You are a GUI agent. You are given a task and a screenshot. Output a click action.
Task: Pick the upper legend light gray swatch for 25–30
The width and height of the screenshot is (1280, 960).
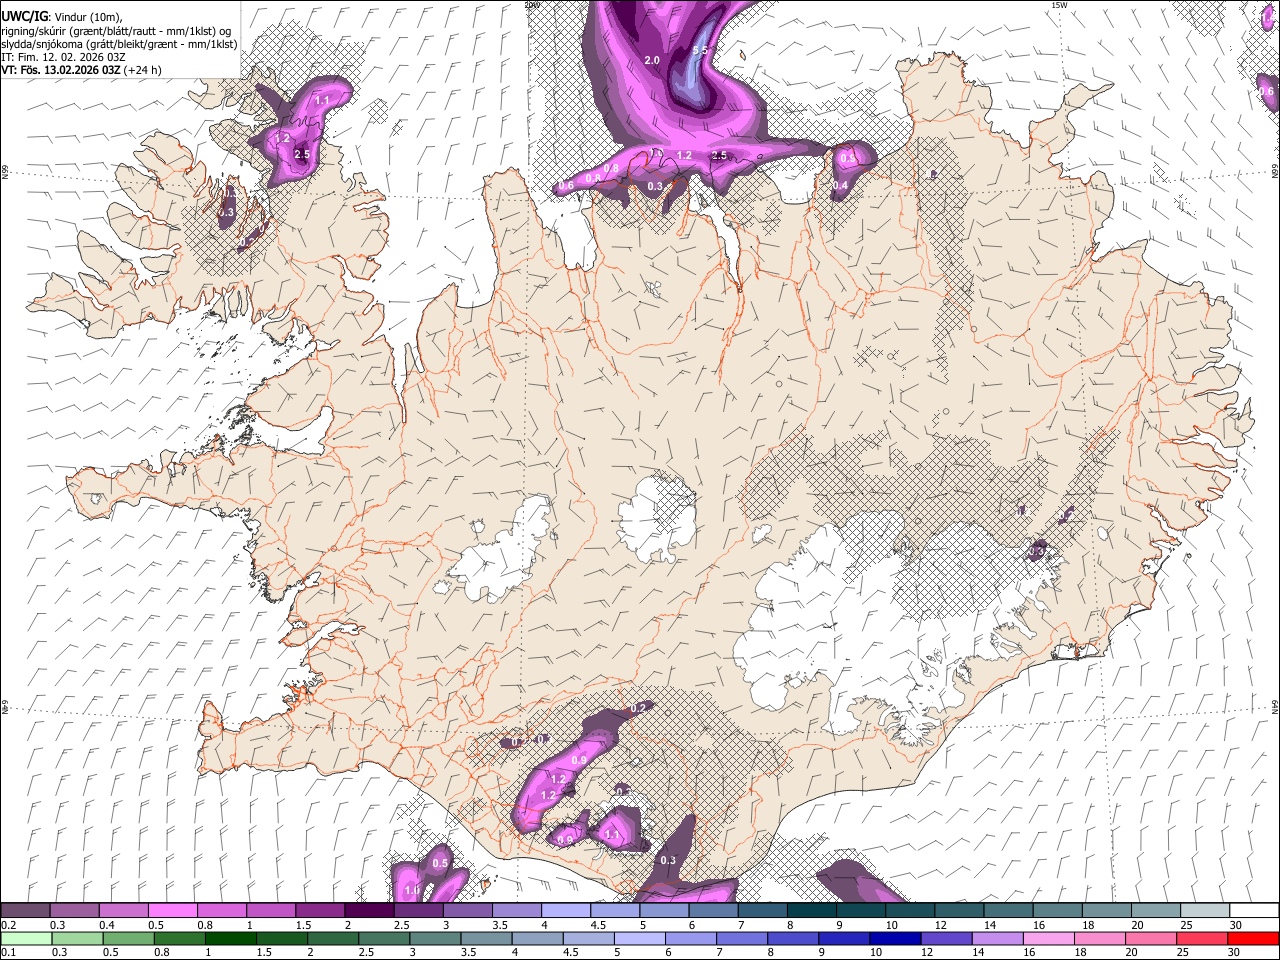click(1203, 911)
